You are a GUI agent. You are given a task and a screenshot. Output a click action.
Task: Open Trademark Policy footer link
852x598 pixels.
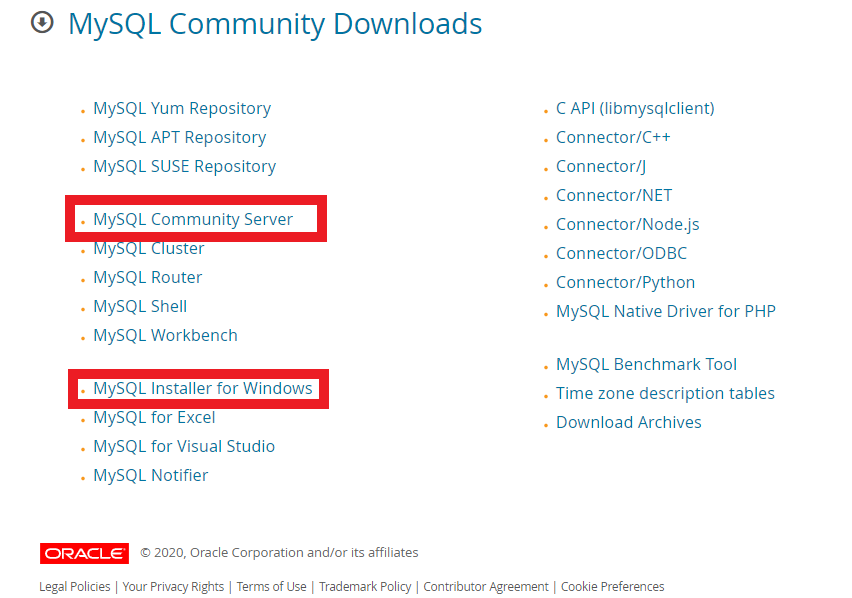click(365, 587)
